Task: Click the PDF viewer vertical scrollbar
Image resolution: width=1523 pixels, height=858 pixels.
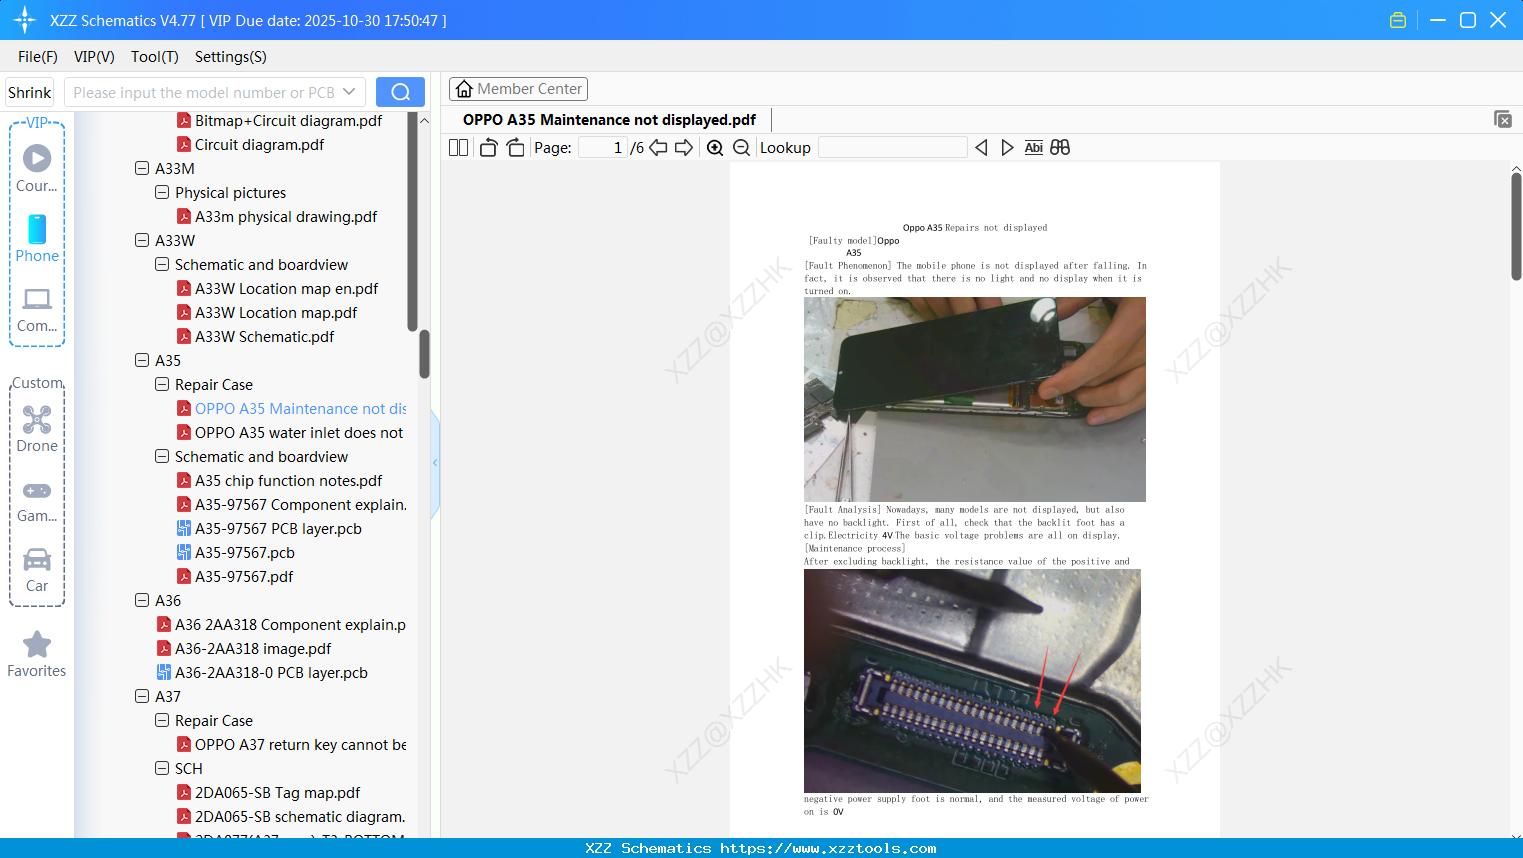Action: 1516,227
